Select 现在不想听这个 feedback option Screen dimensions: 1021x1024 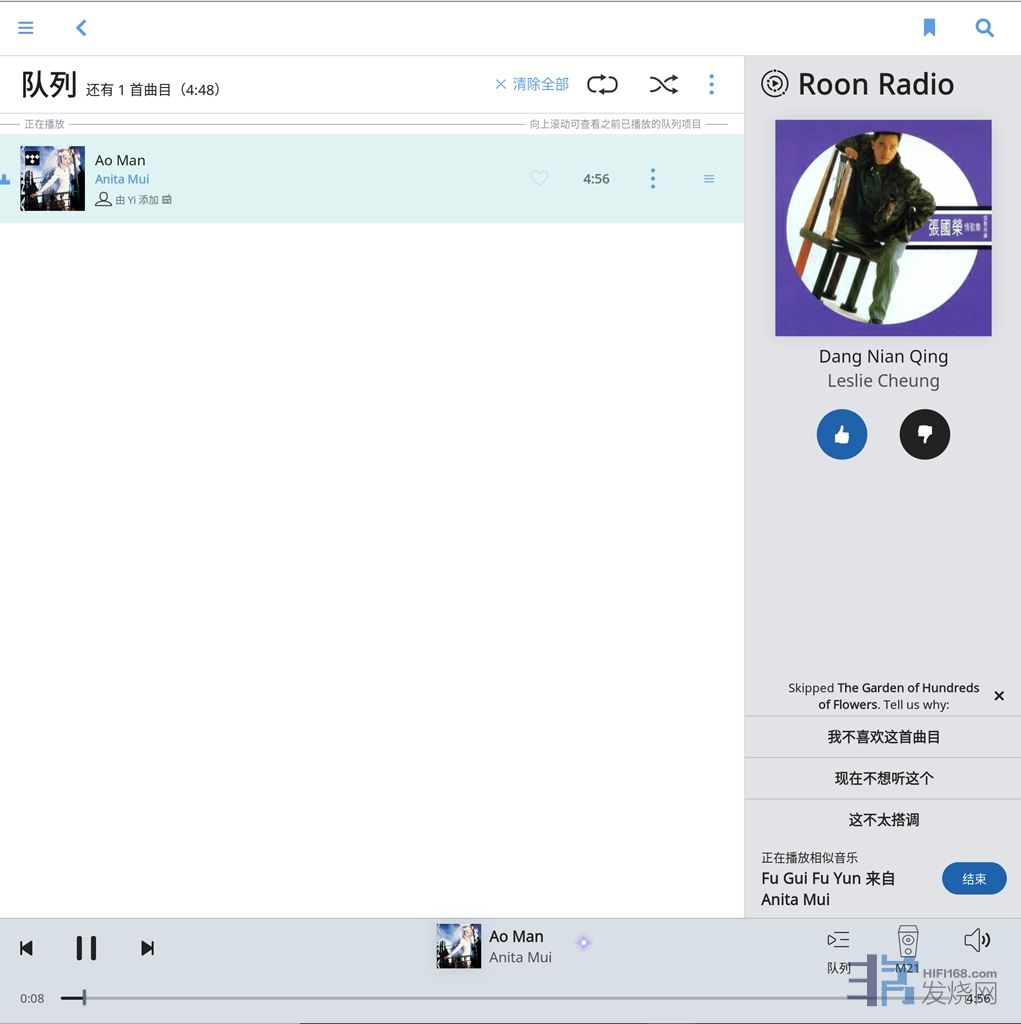point(883,778)
